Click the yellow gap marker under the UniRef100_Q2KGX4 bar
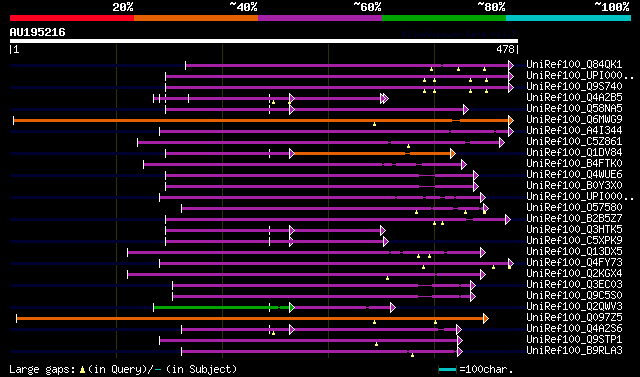Viewport: 640px width, 377px height. click(x=387, y=278)
